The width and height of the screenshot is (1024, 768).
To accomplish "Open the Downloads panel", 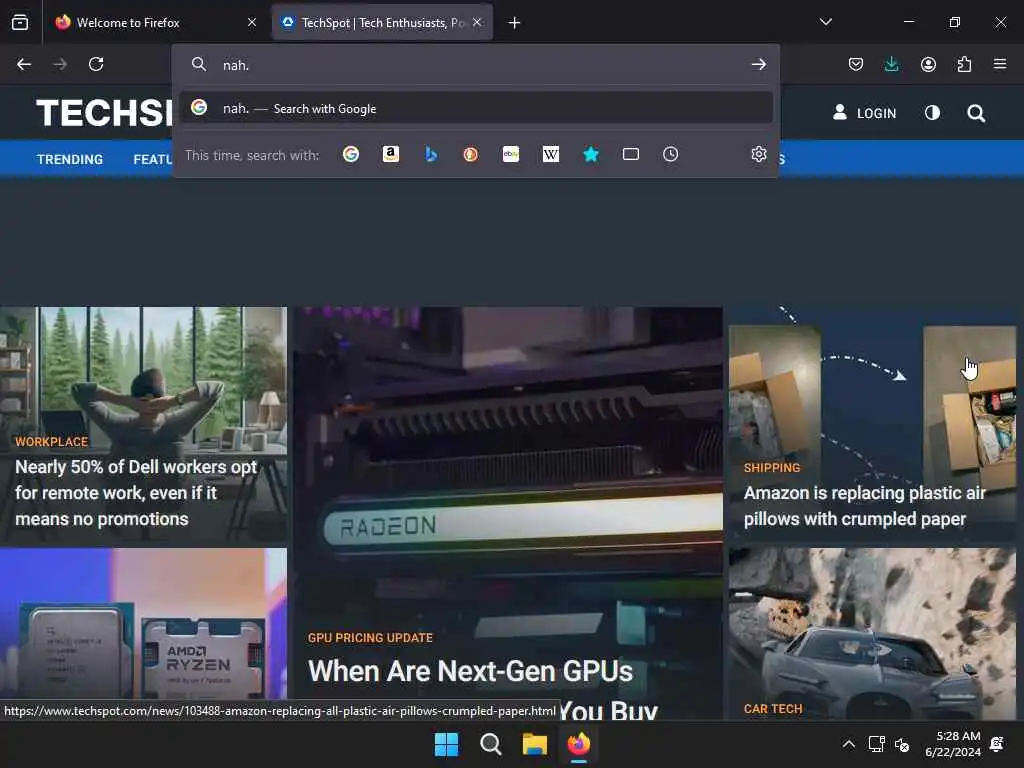I will pyautogui.click(x=891, y=64).
